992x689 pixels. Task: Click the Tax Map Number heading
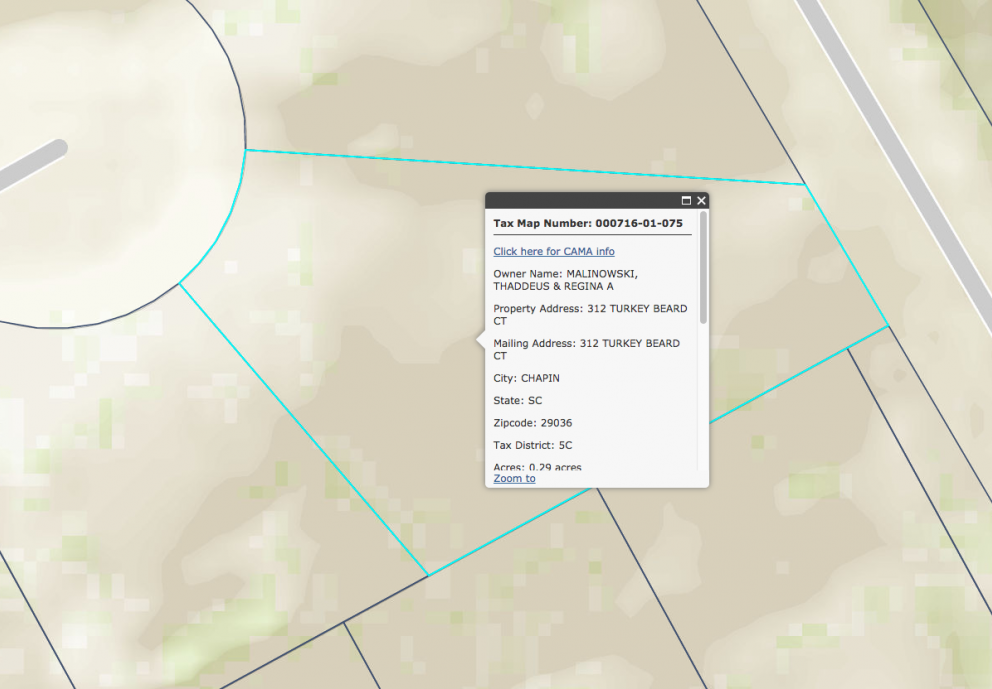(588, 224)
